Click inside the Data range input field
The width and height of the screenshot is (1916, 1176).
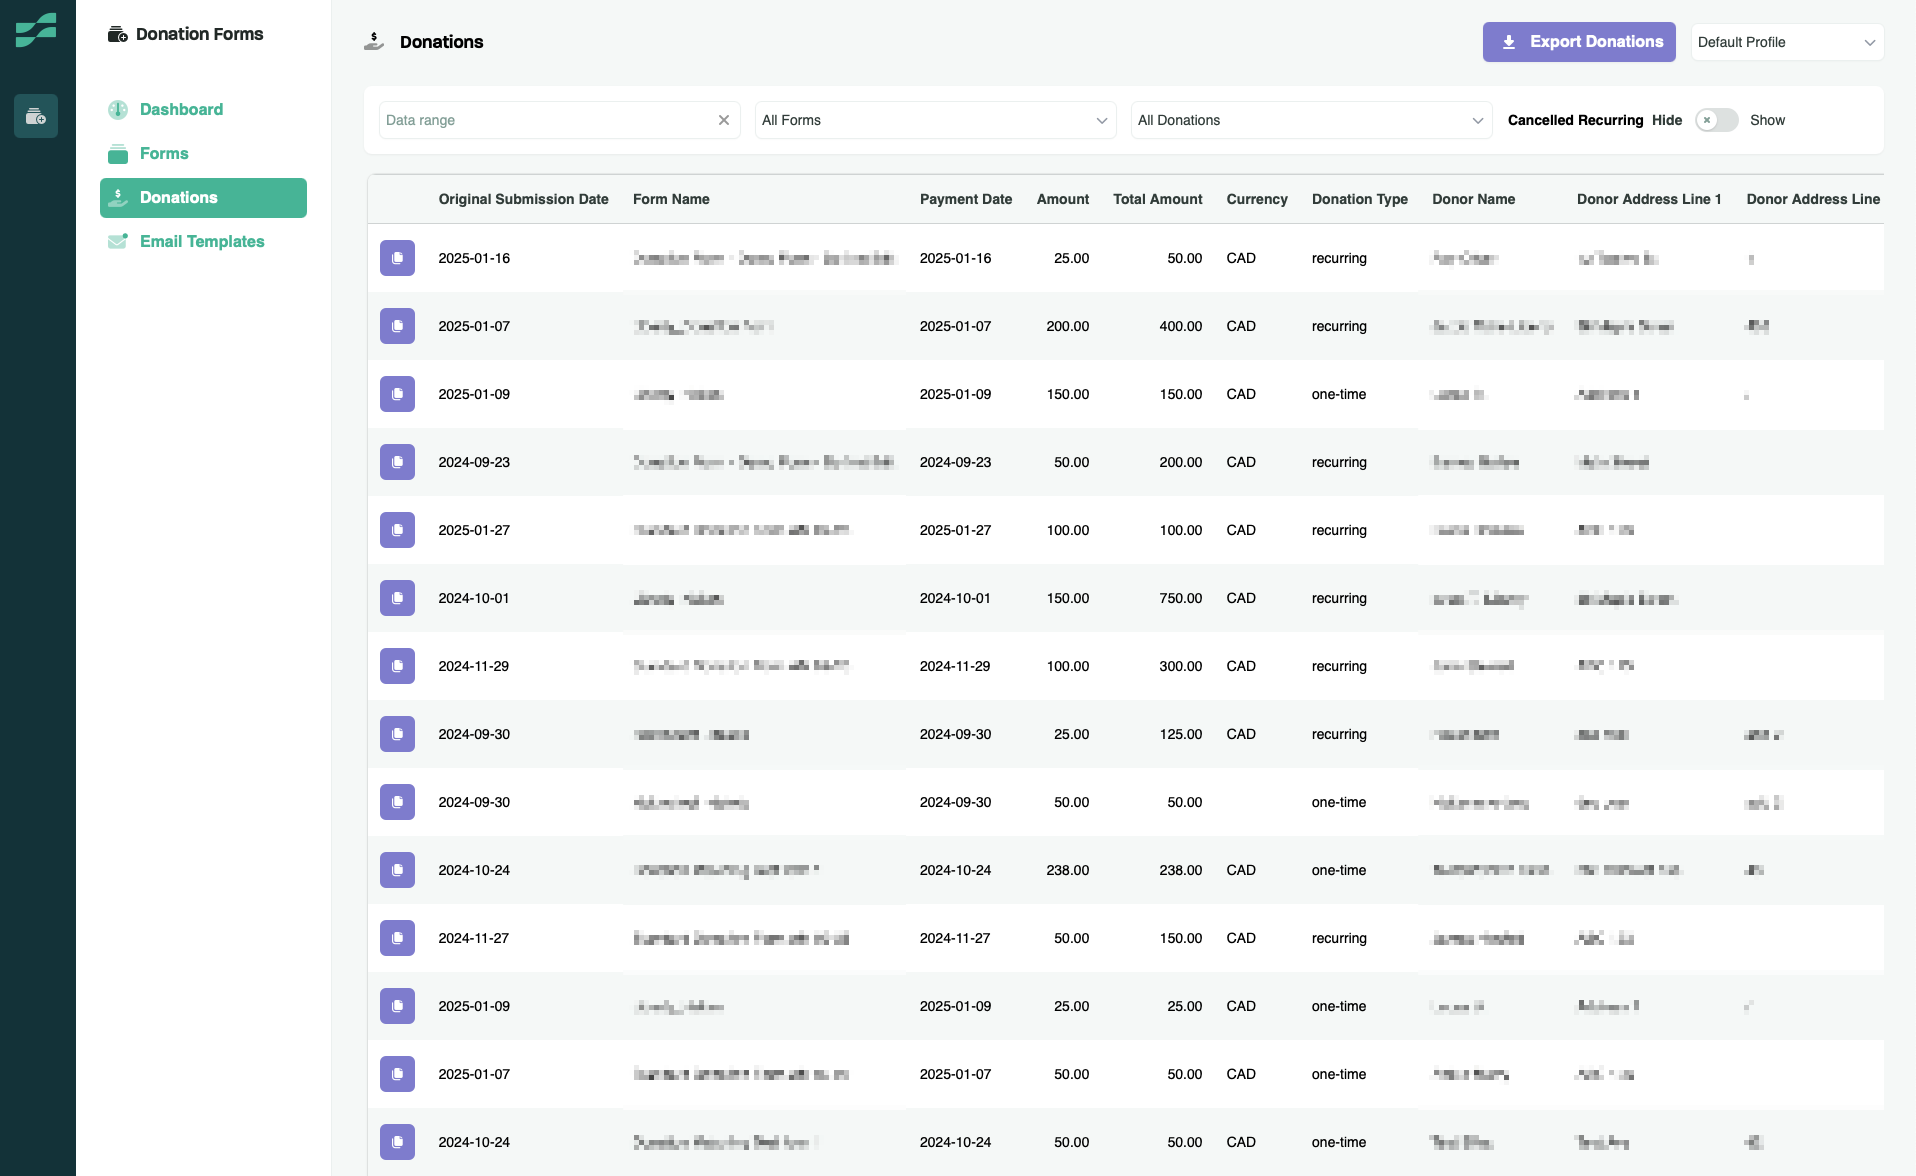click(540, 119)
